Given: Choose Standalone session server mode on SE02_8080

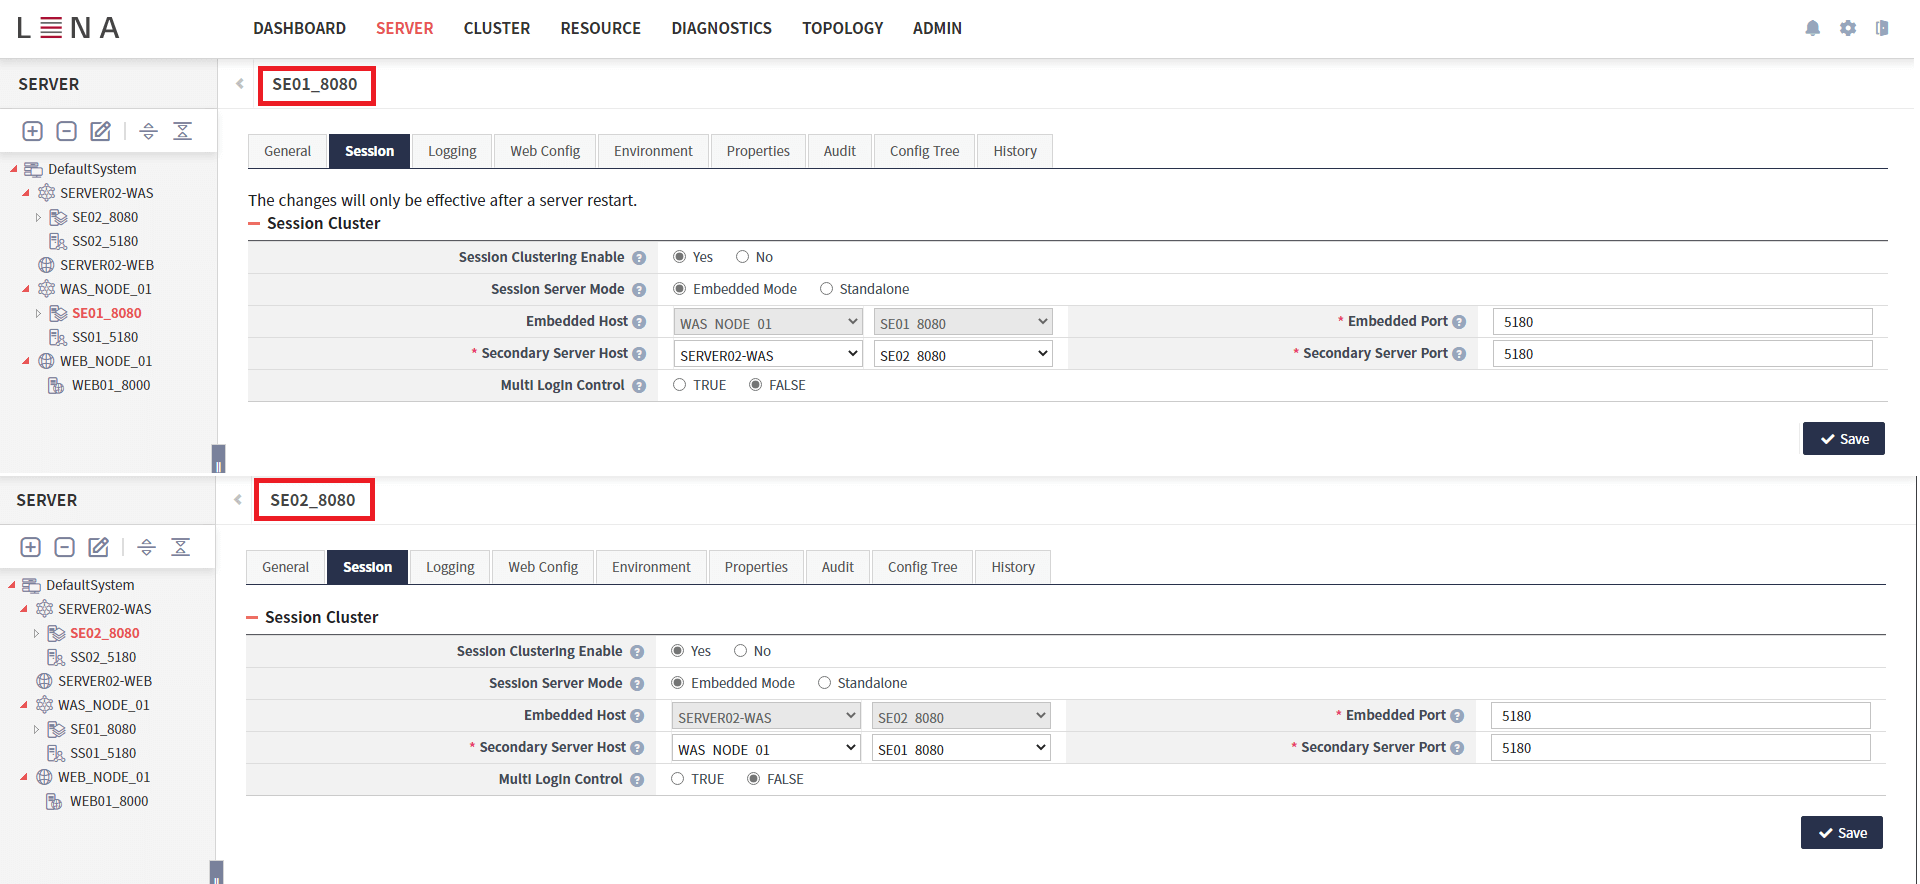Looking at the screenshot, I should pos(824,683).
